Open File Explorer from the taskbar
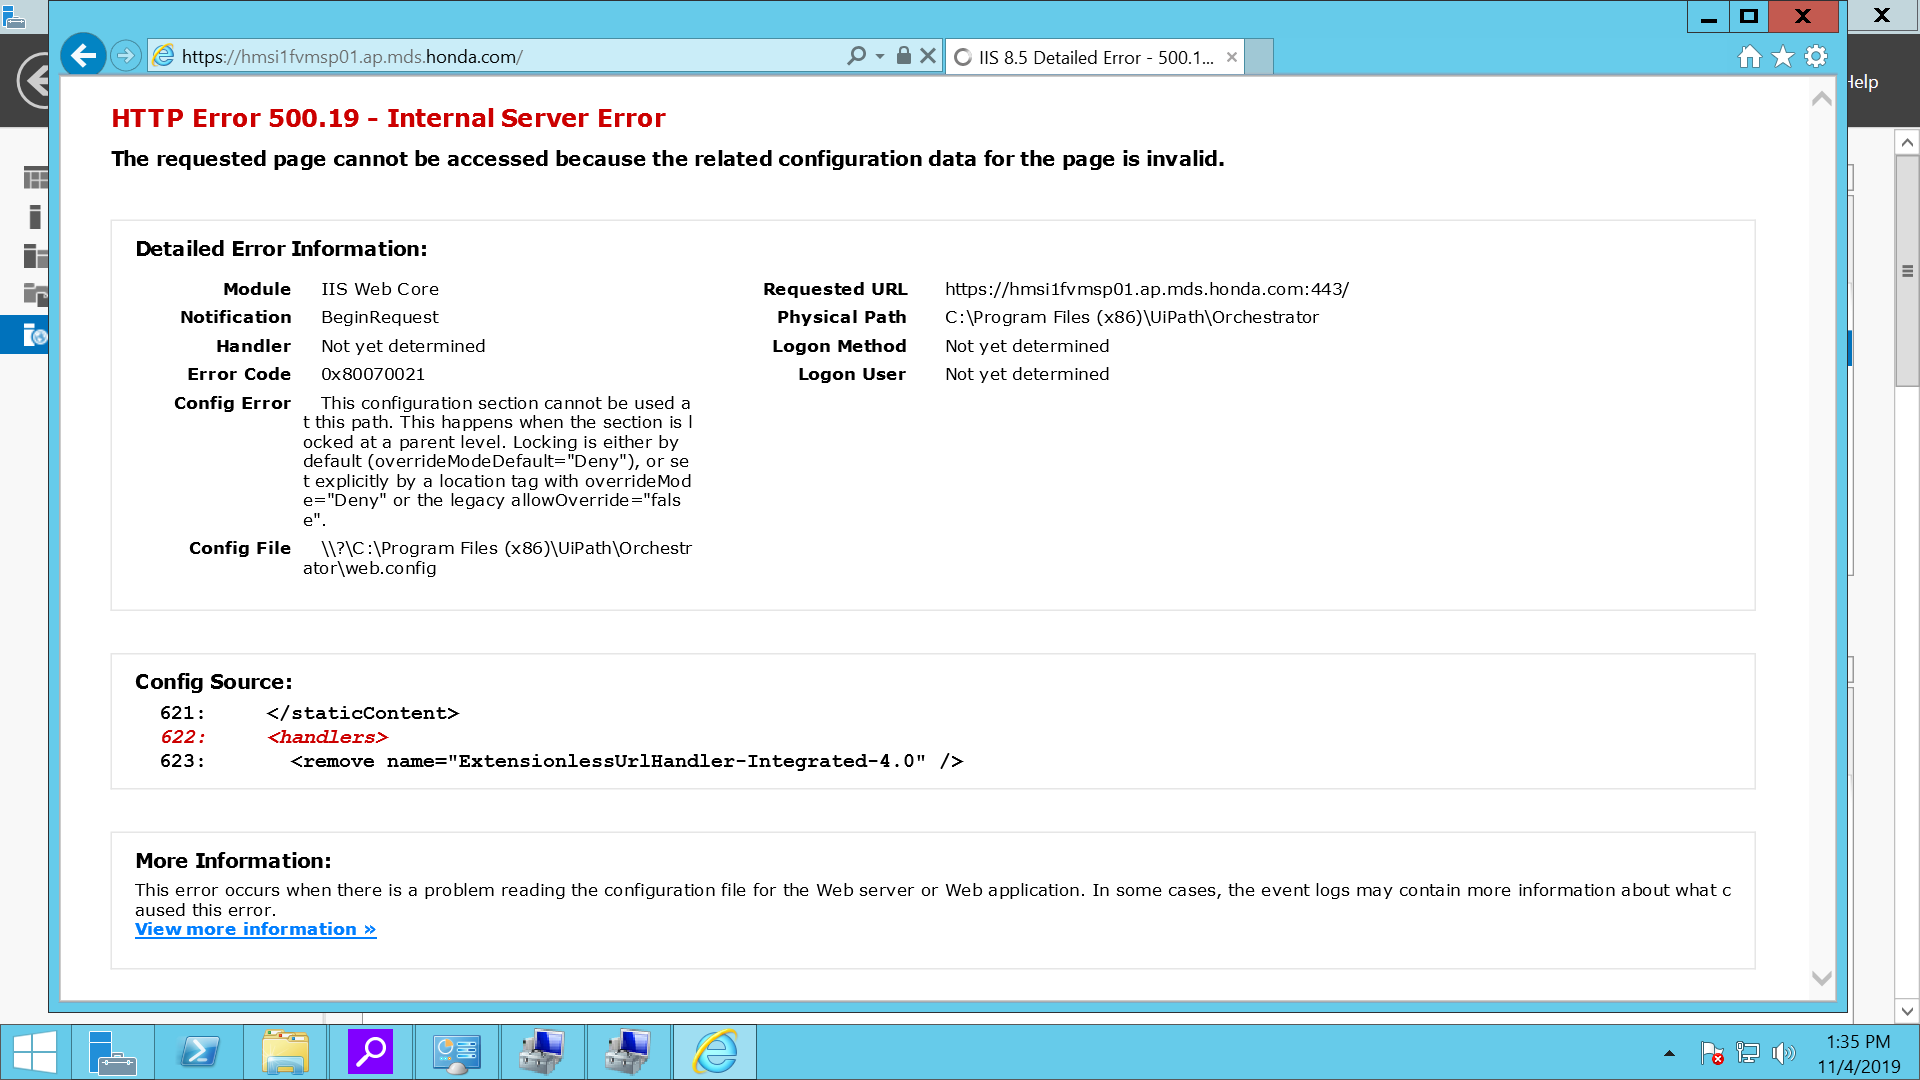 (285, 1052)
